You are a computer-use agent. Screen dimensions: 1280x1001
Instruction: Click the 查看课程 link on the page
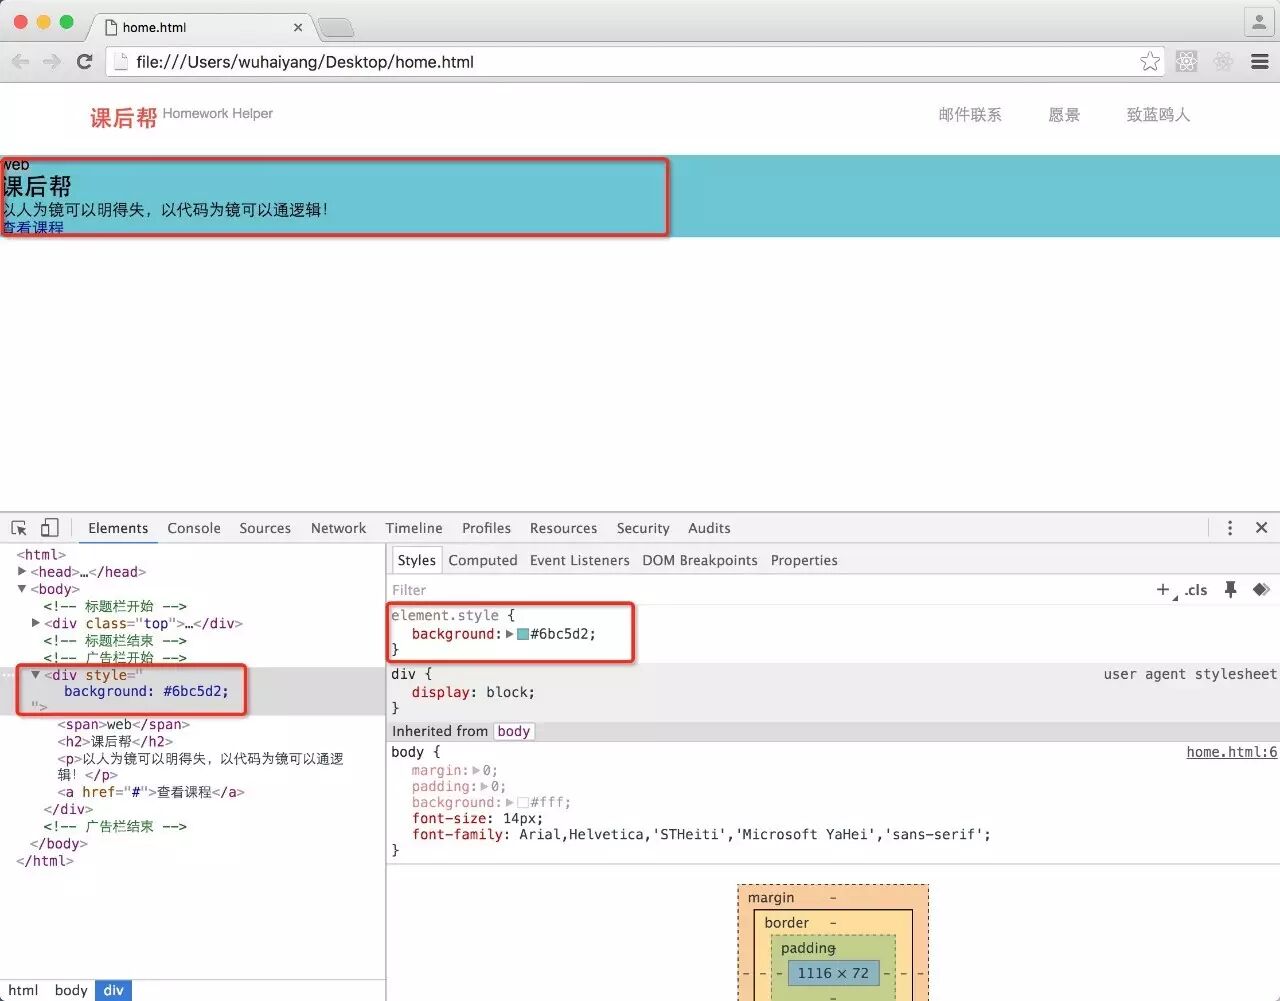point(33,228)
